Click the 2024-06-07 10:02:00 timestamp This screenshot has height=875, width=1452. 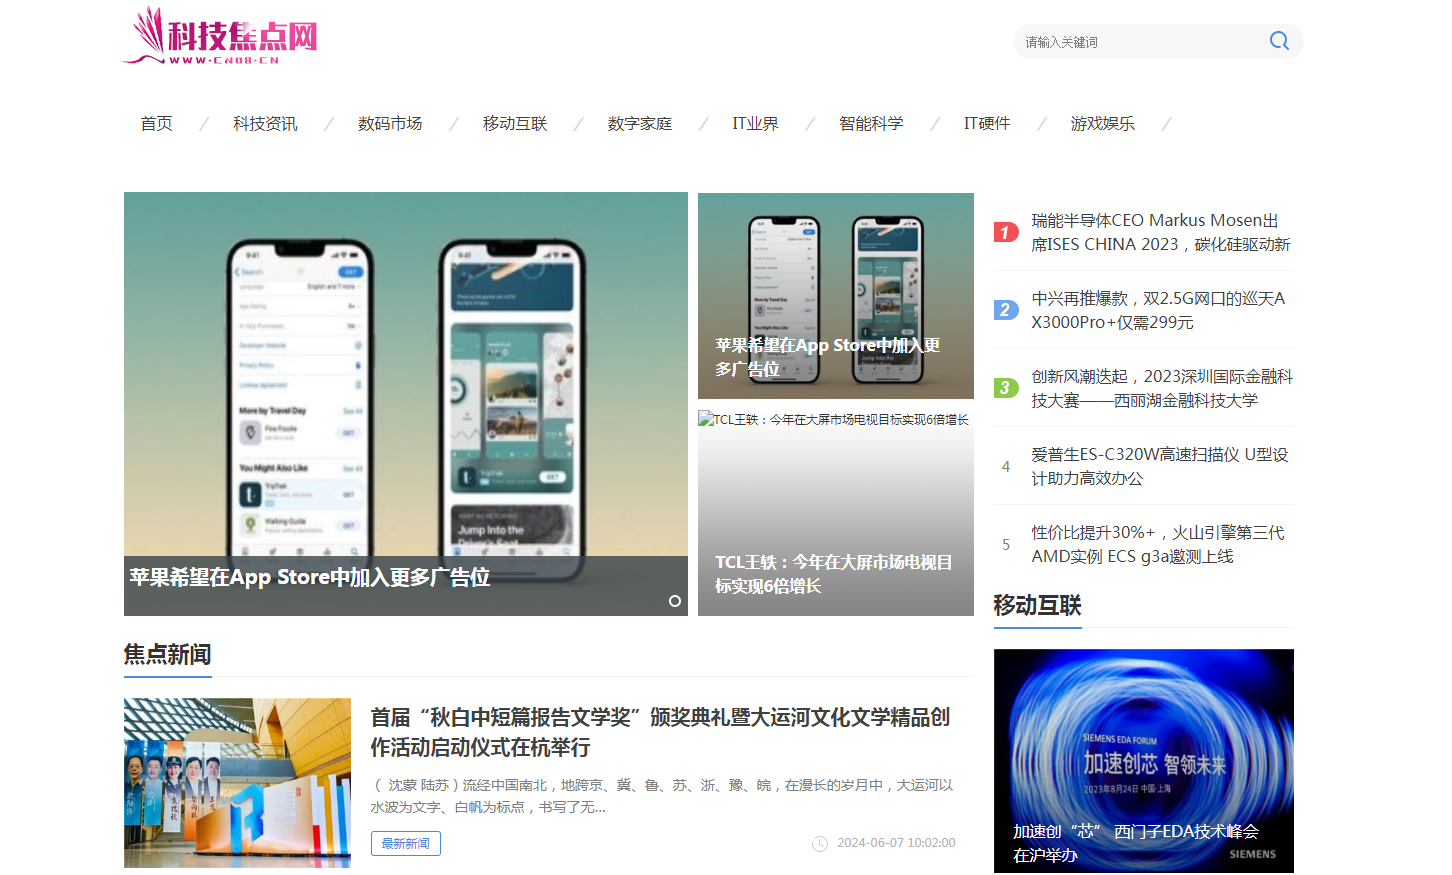pyautogui.click(x=896, y=843)
